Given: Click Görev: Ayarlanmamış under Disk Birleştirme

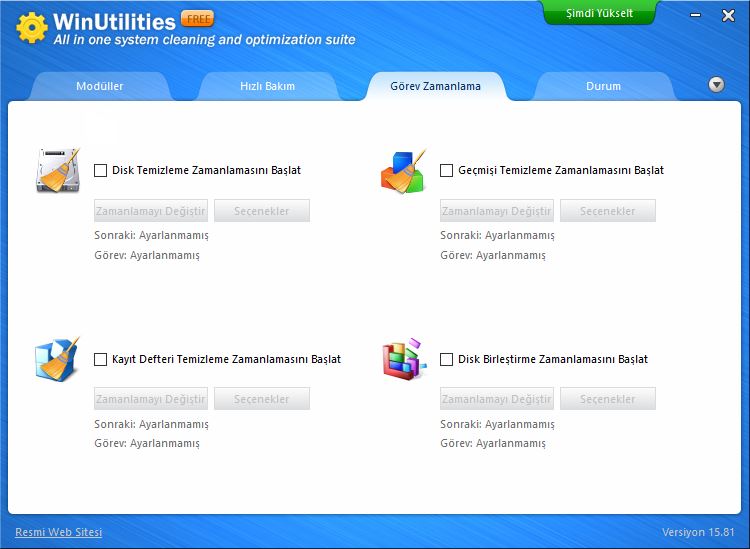Looking at the screenshot, I should tap(493, 443).
